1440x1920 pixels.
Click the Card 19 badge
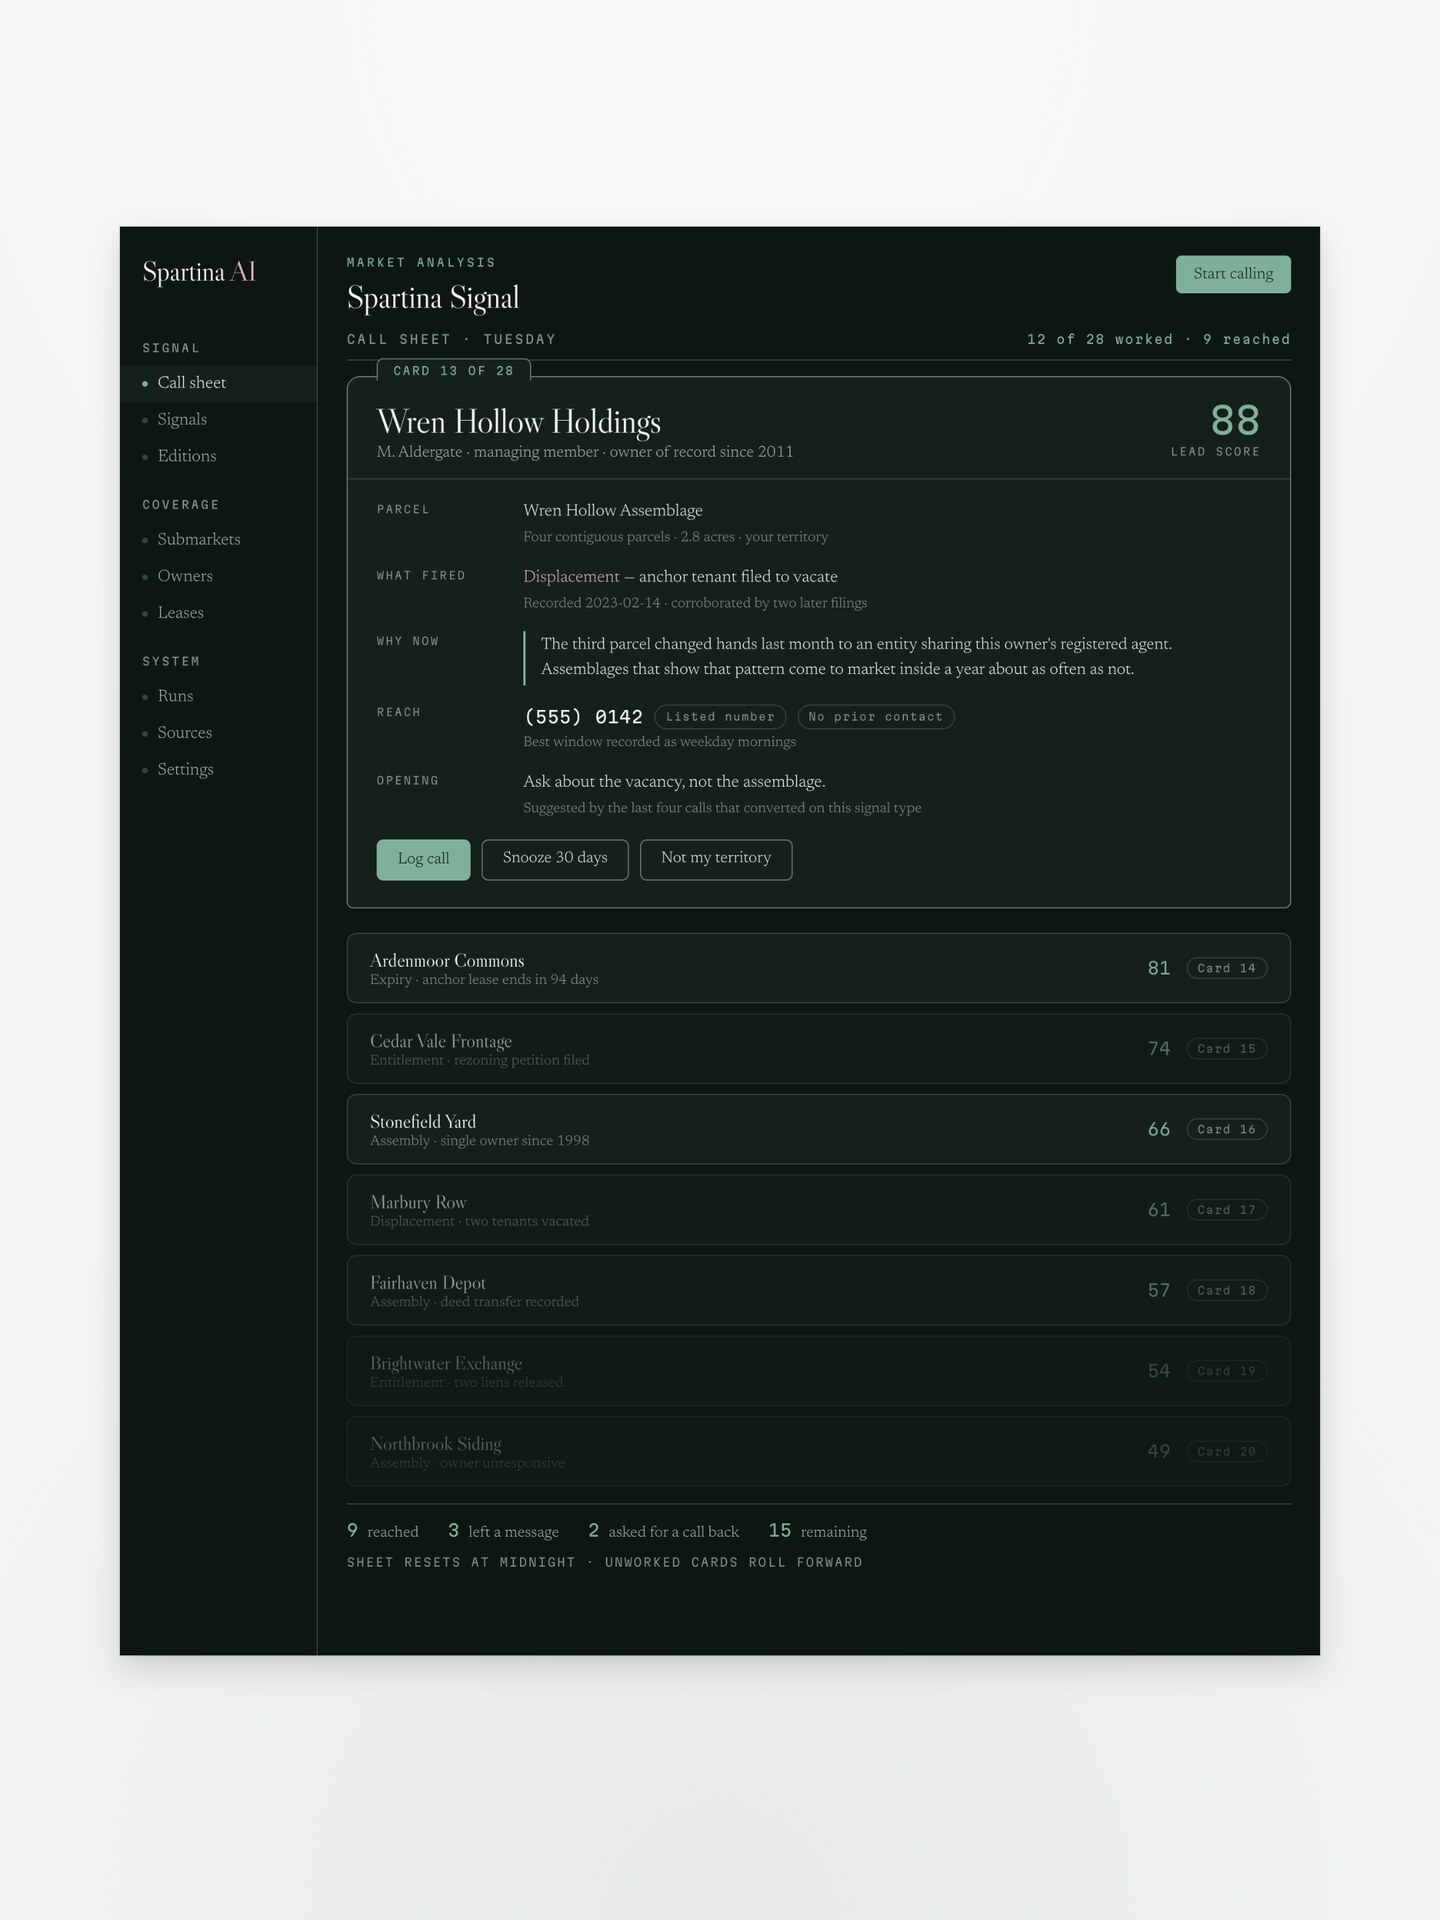pyautogui.click(x=1227, y=1371)
